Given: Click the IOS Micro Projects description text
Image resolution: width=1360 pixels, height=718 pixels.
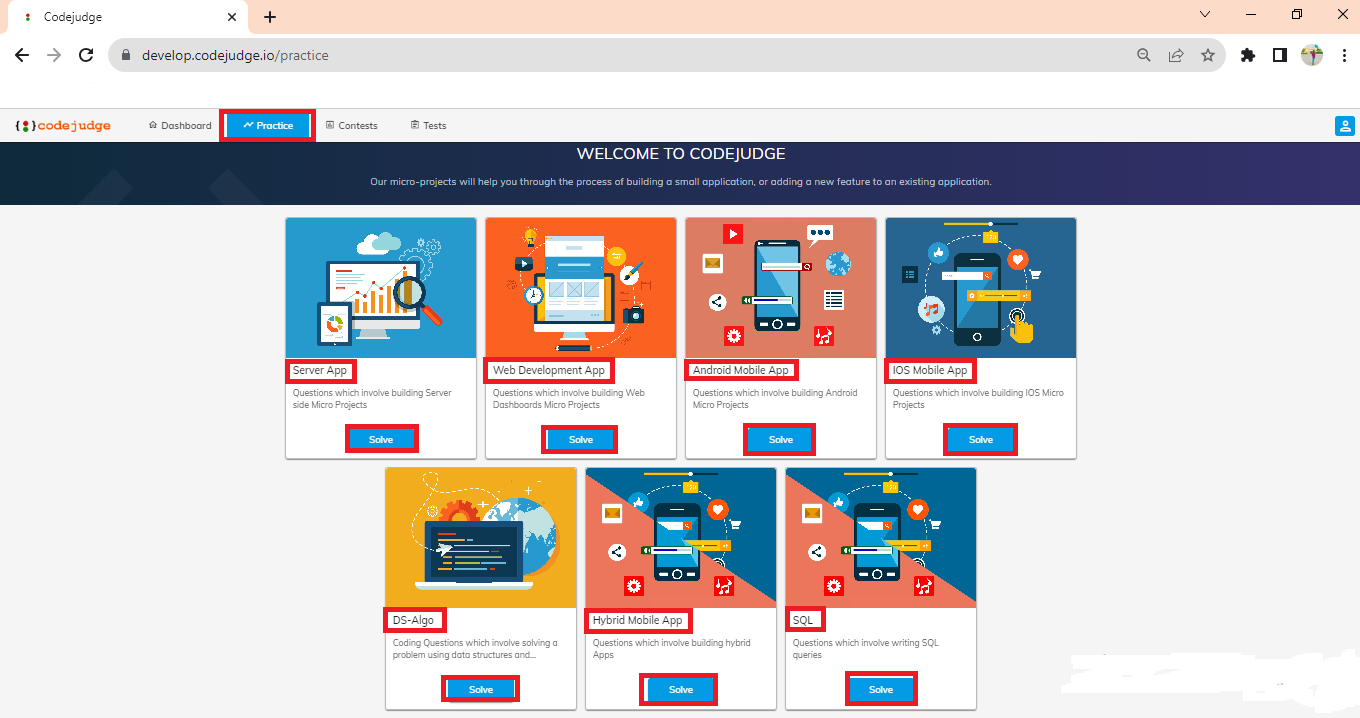Looking at the screenshot, I should (978, 399).
